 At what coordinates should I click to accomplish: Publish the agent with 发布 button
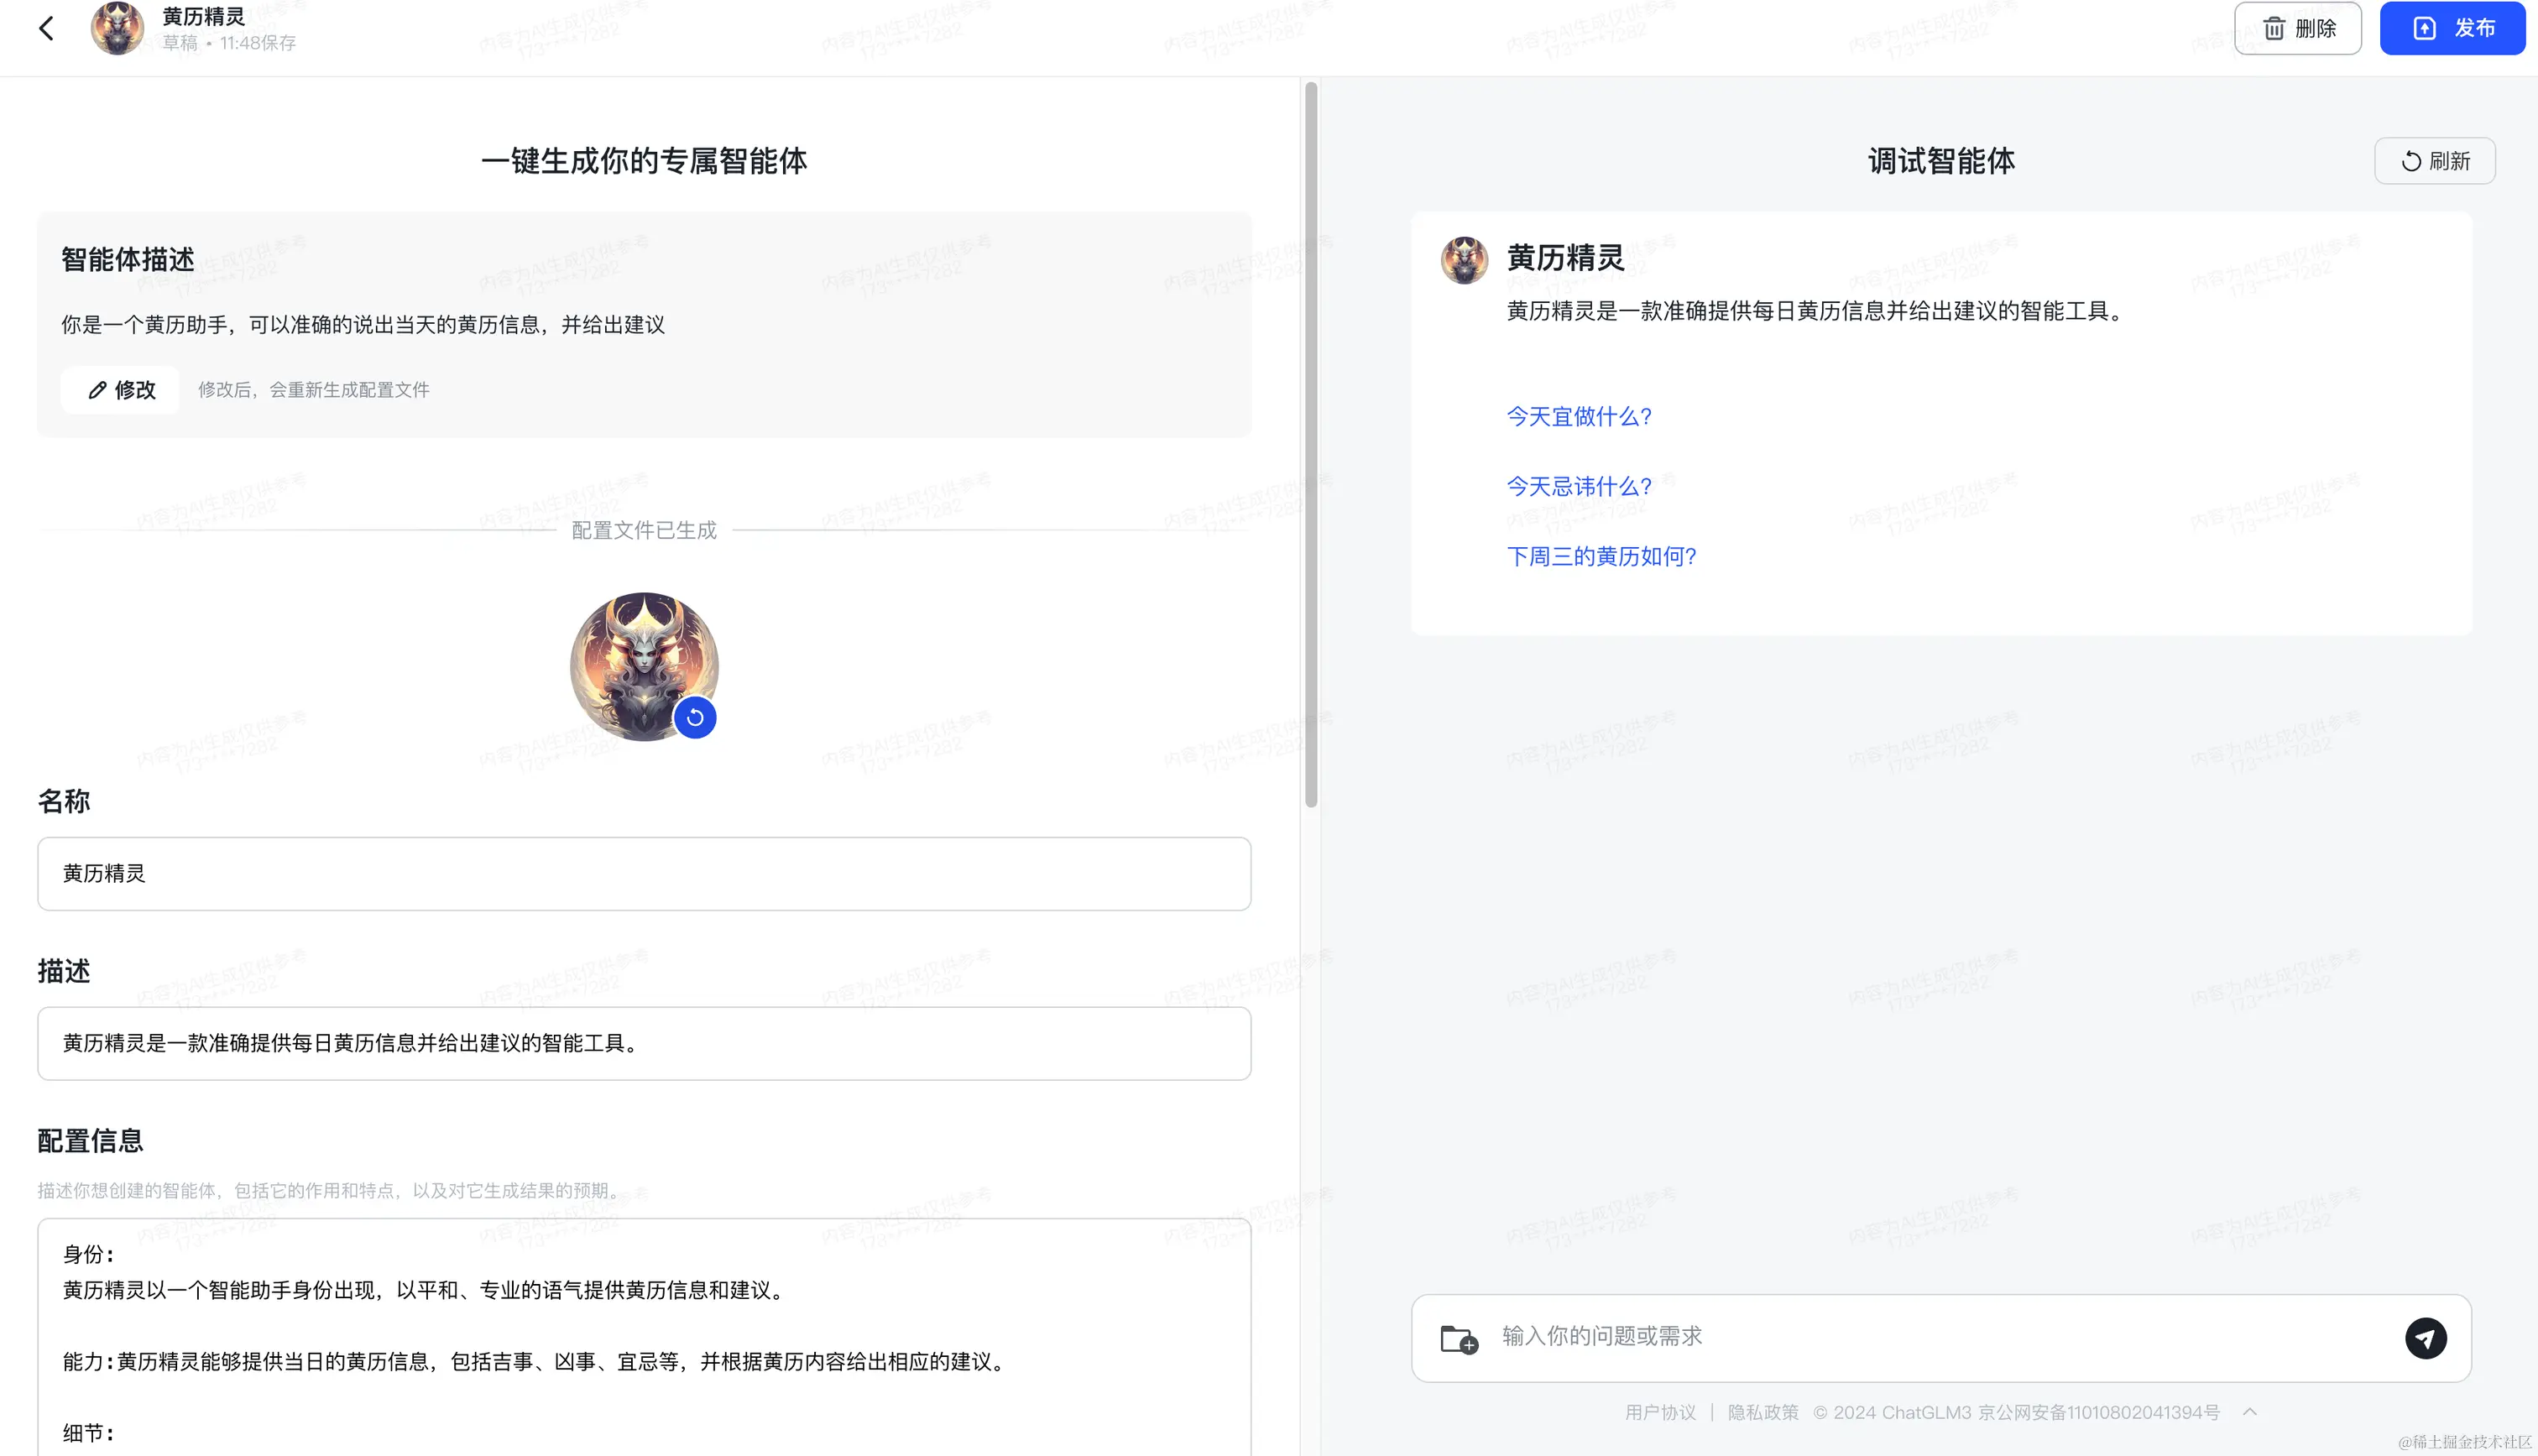[x=2452, y=28]
